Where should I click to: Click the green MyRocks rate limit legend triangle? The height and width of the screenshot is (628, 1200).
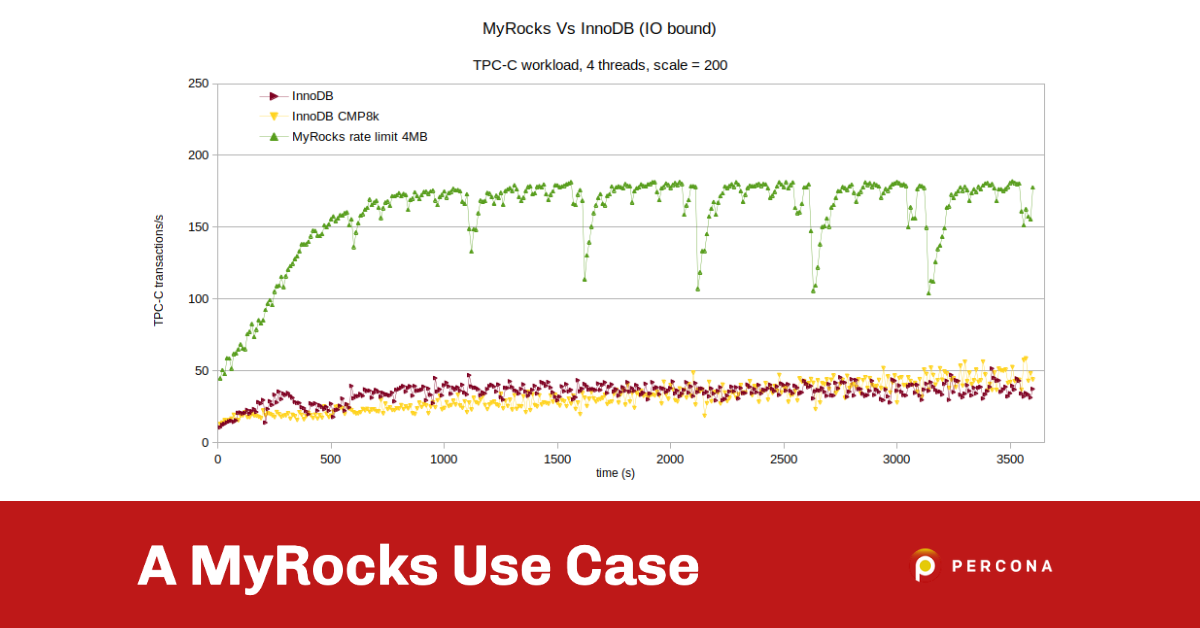click(277, 137)
